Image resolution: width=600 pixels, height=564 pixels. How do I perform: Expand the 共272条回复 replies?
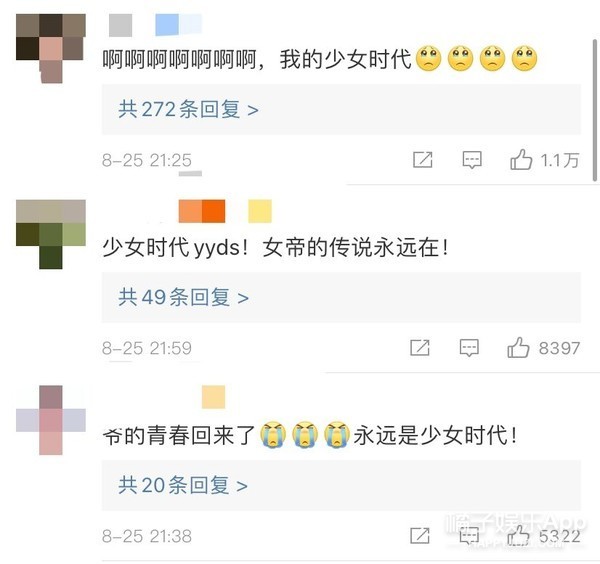tap(341, 109)
